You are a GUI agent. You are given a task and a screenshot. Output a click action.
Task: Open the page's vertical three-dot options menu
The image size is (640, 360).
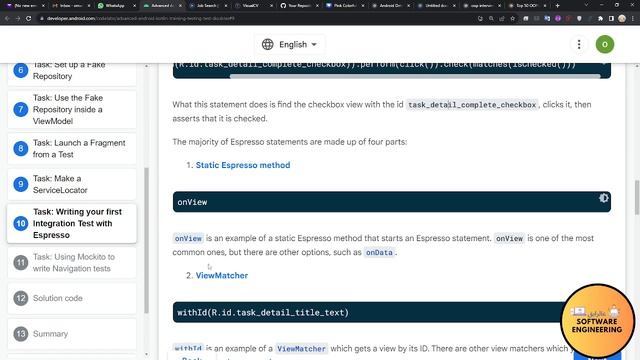pyautogui.click(x=579, y=44)
